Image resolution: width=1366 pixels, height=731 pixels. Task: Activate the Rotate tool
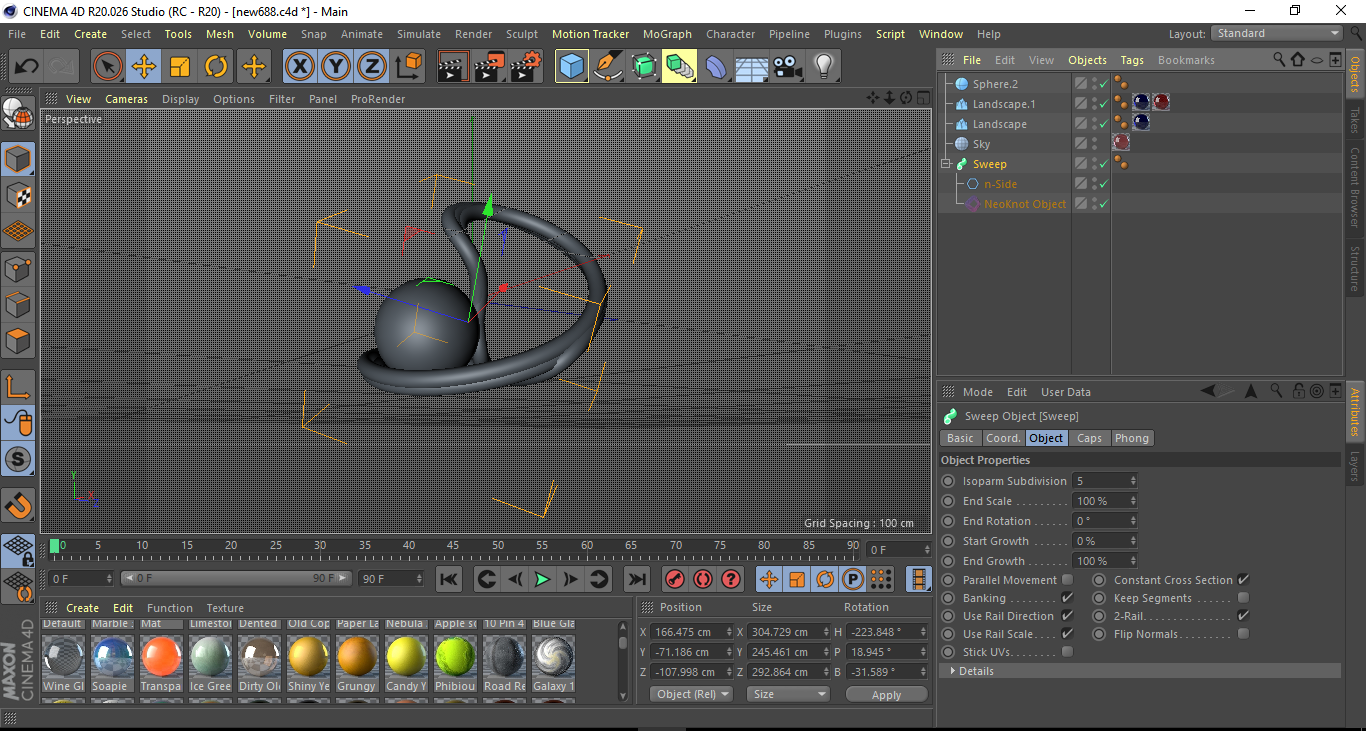[x=216, y=67]
